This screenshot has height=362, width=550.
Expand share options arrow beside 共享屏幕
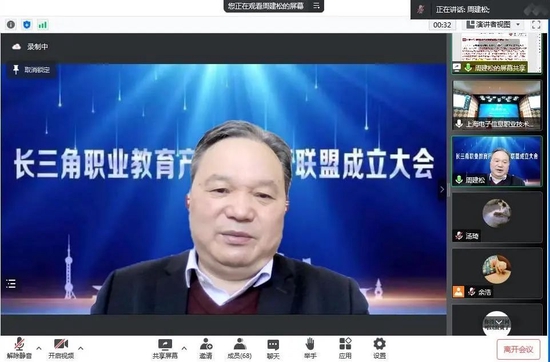pos(184,348)
